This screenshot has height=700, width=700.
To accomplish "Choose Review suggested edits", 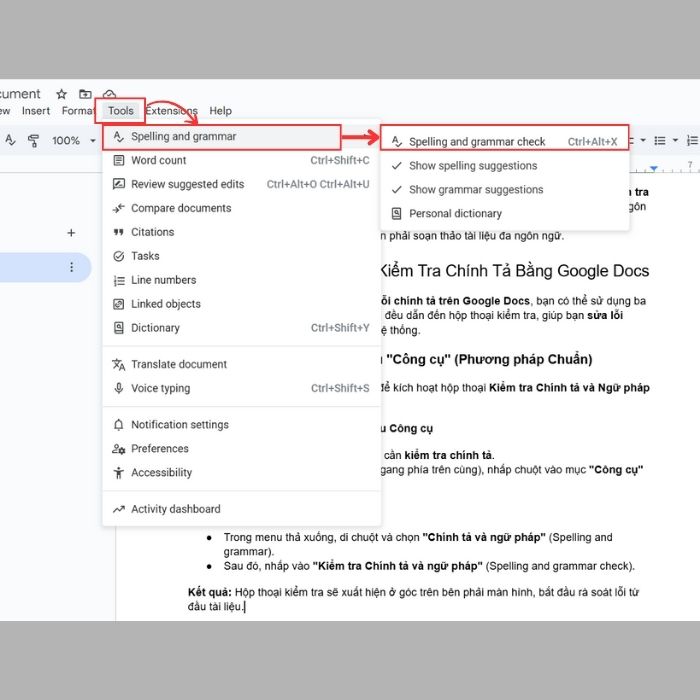I will point(241,184).
